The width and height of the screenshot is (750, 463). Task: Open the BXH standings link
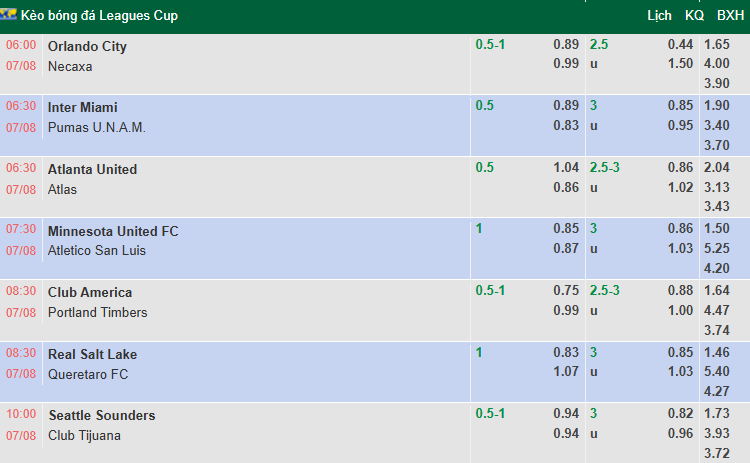[730, 15]
